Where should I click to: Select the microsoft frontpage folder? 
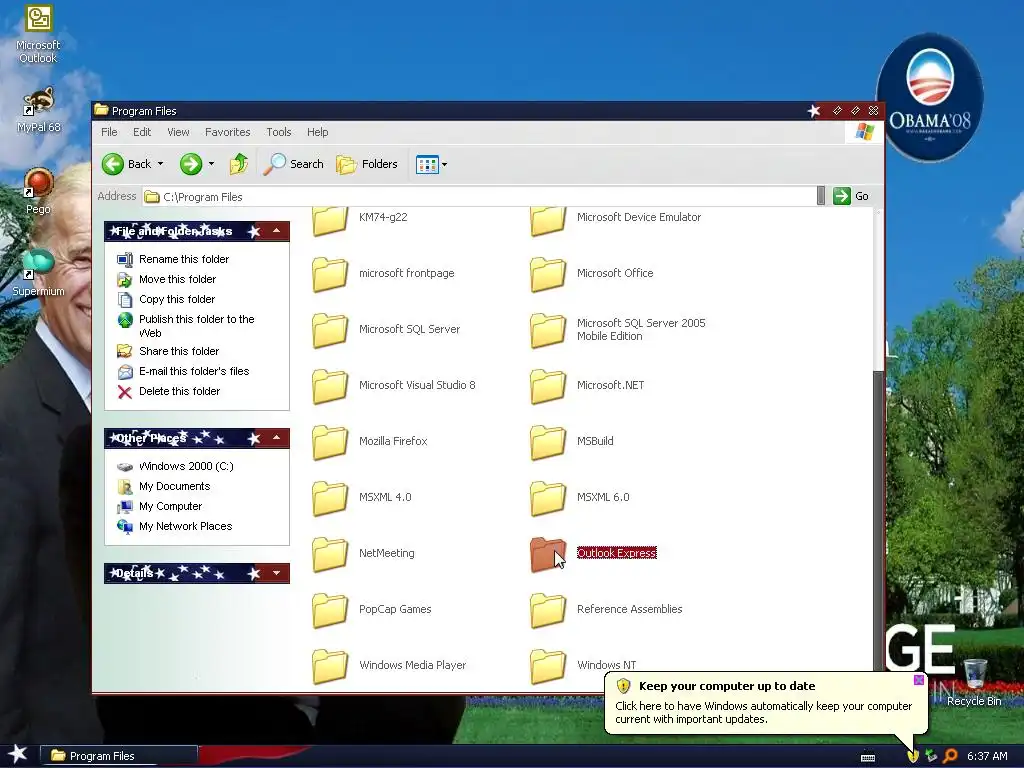click(383, 274)
